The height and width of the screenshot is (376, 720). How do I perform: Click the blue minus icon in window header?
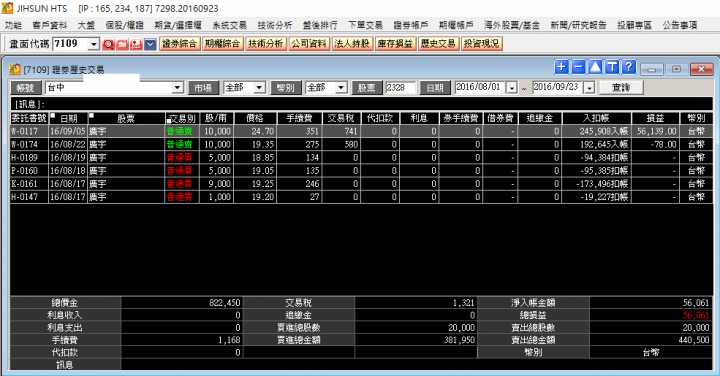coord(578,67)
